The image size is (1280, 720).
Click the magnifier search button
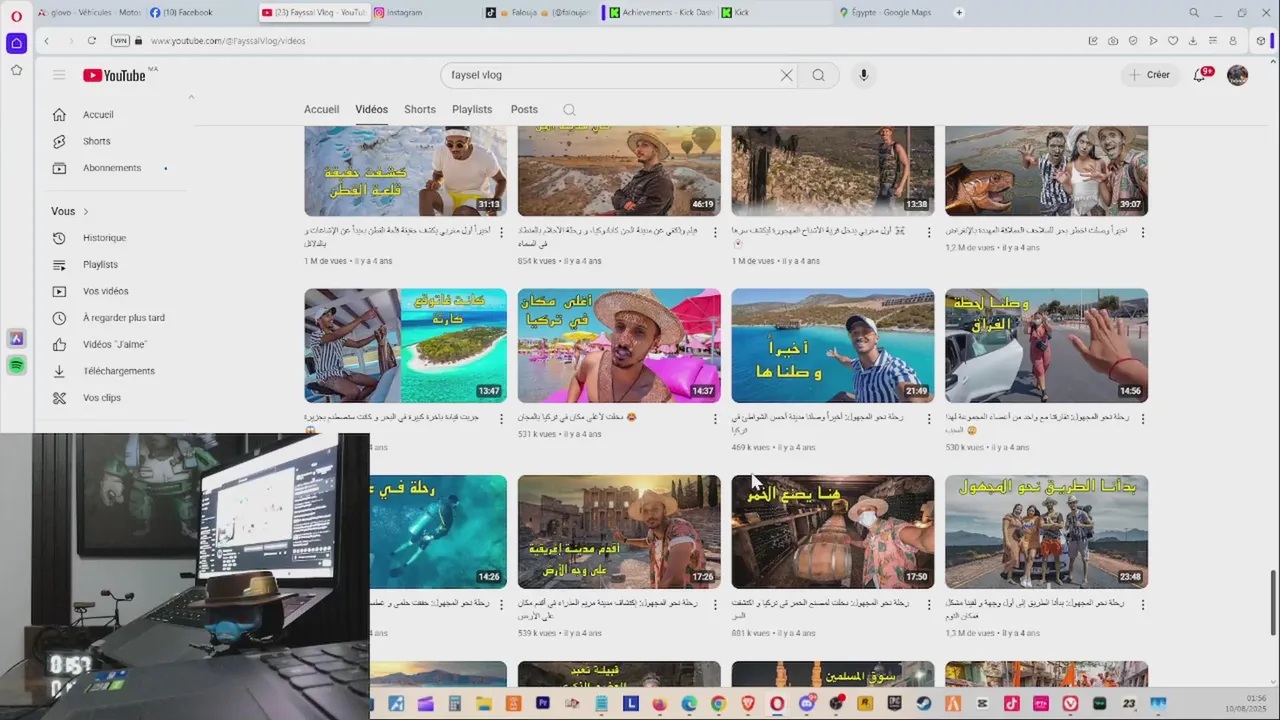[x=818, y=75]
